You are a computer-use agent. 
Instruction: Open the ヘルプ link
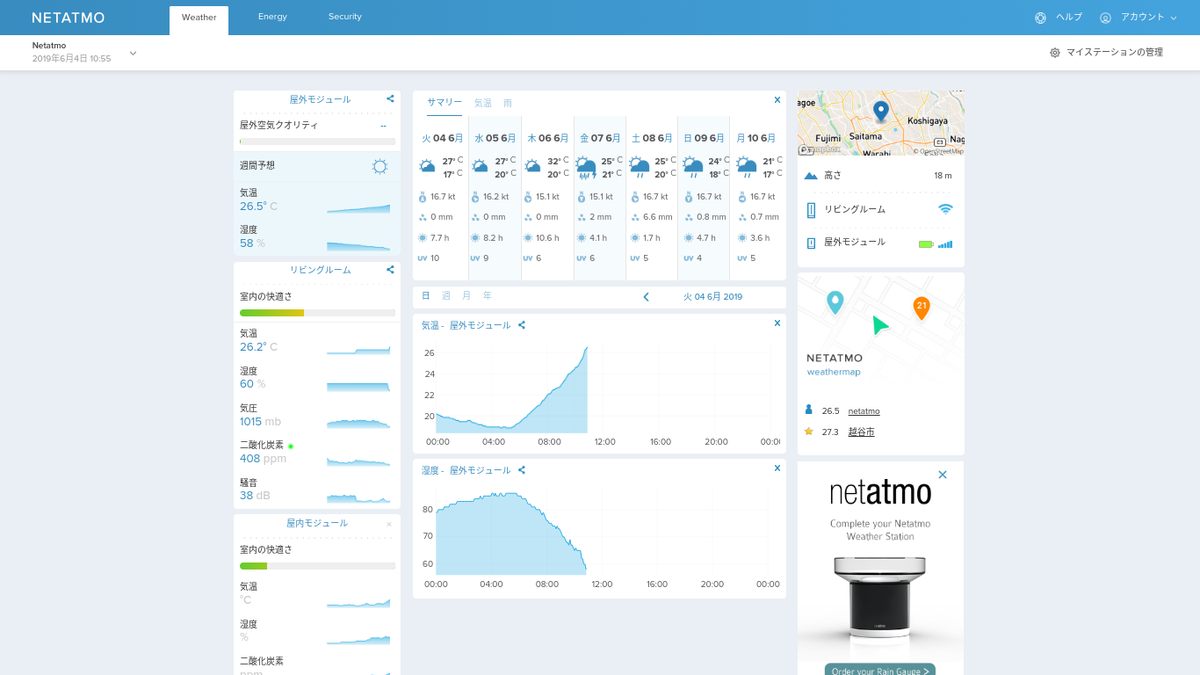pyautogui.click(x=1058, y=17)
